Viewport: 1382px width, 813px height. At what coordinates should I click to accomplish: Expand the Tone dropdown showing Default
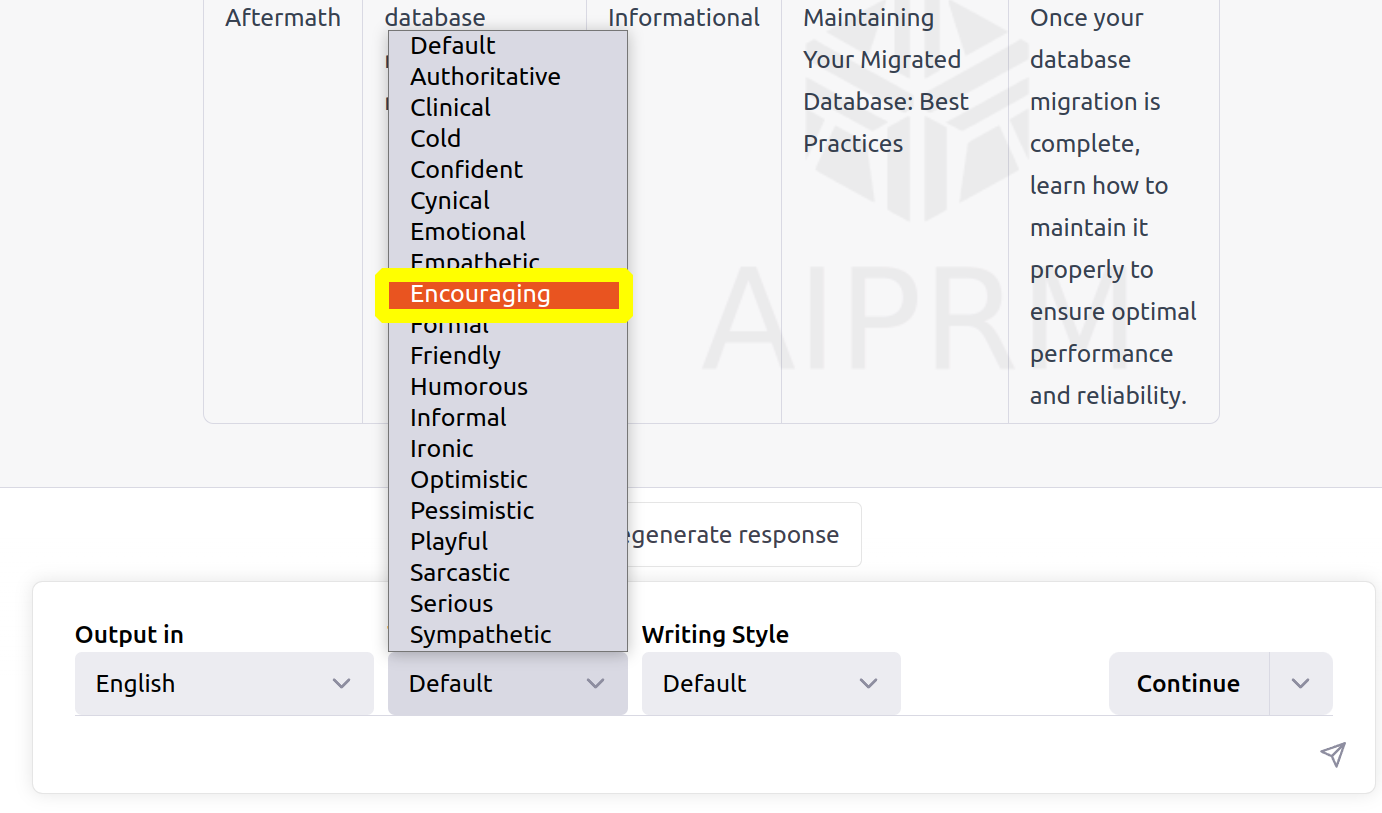tap(507, 683)
